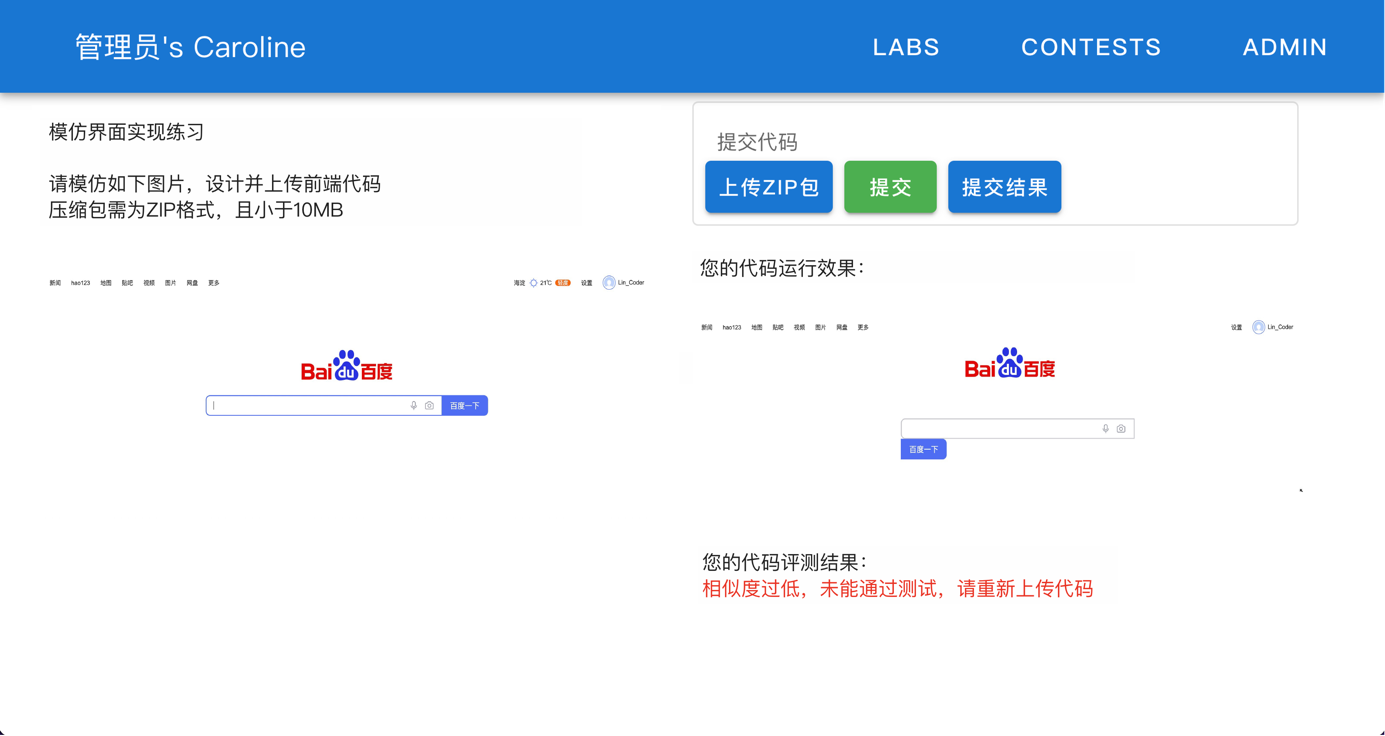Click the 请模仿如下图片 instruction line
This screenshot has height=736, width=1385.
215,184
